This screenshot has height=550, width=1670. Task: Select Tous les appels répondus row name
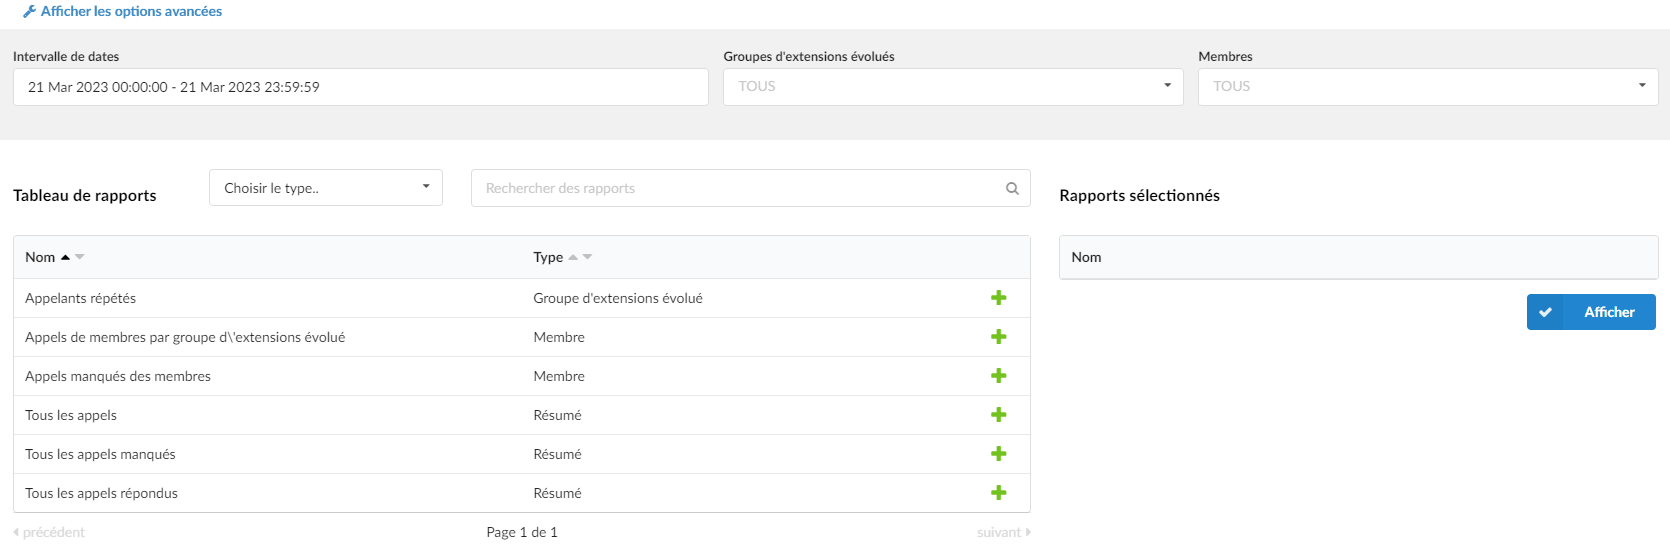click(x=101, y=493)
